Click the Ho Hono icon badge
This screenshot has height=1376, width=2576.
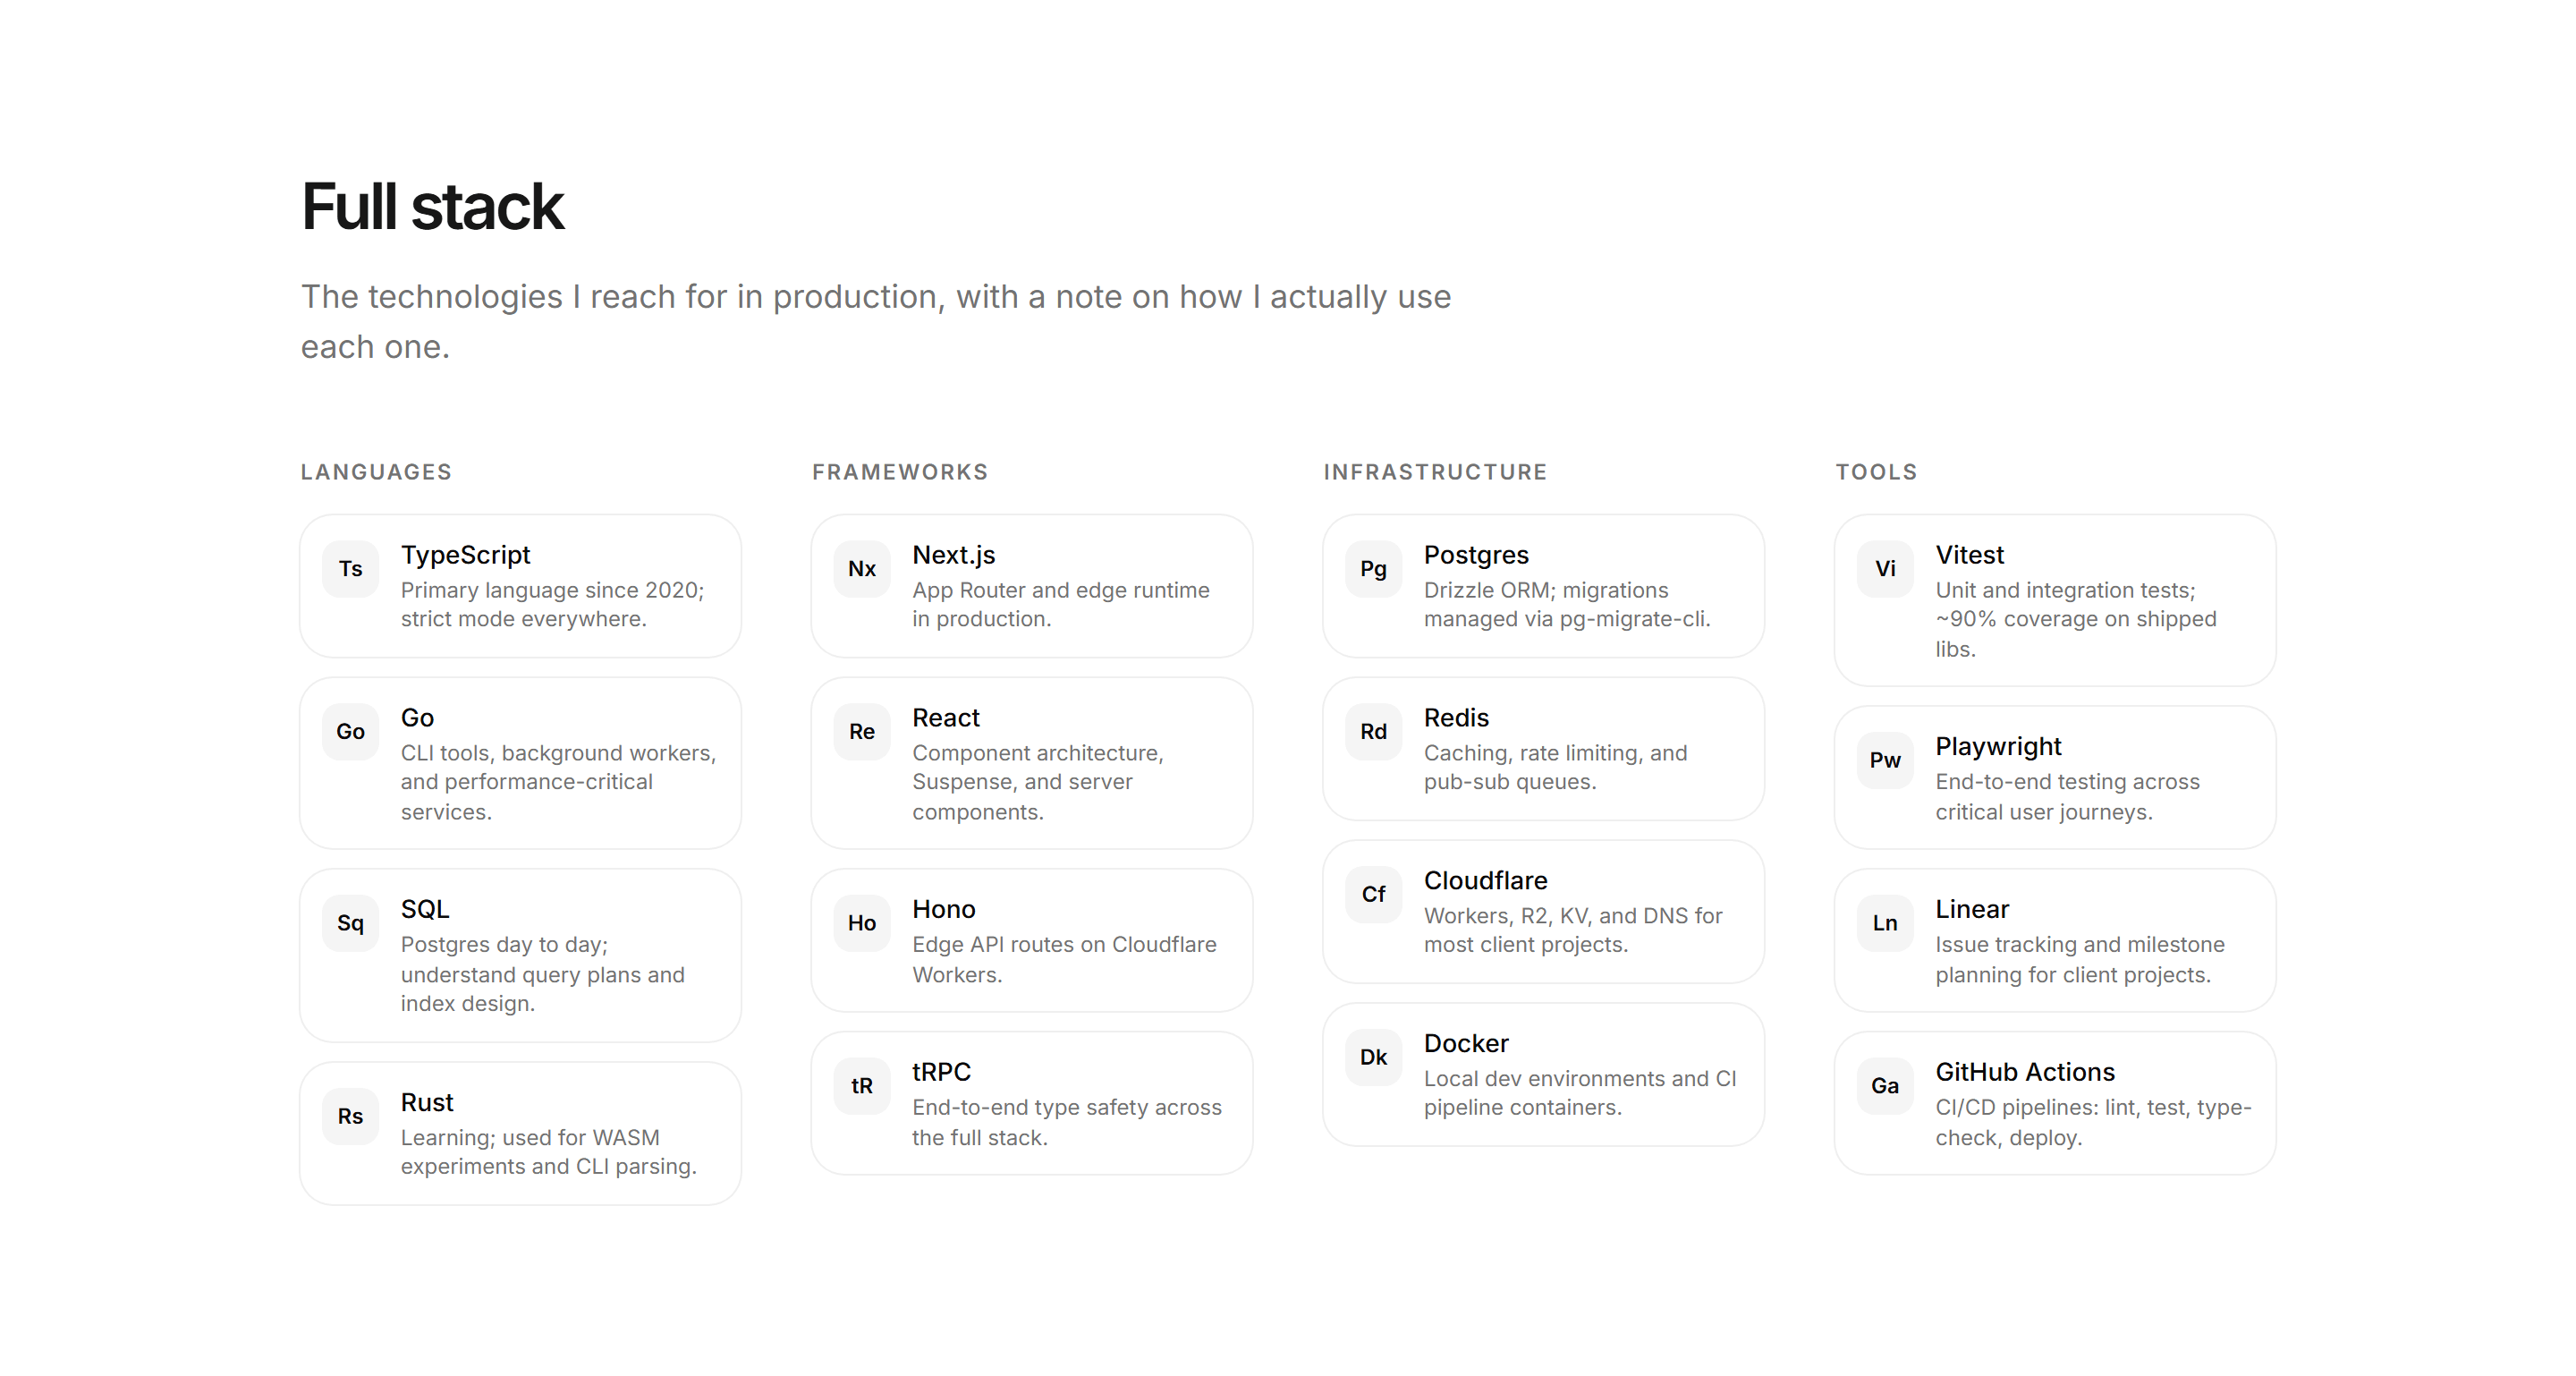click(x=862, y=923)
